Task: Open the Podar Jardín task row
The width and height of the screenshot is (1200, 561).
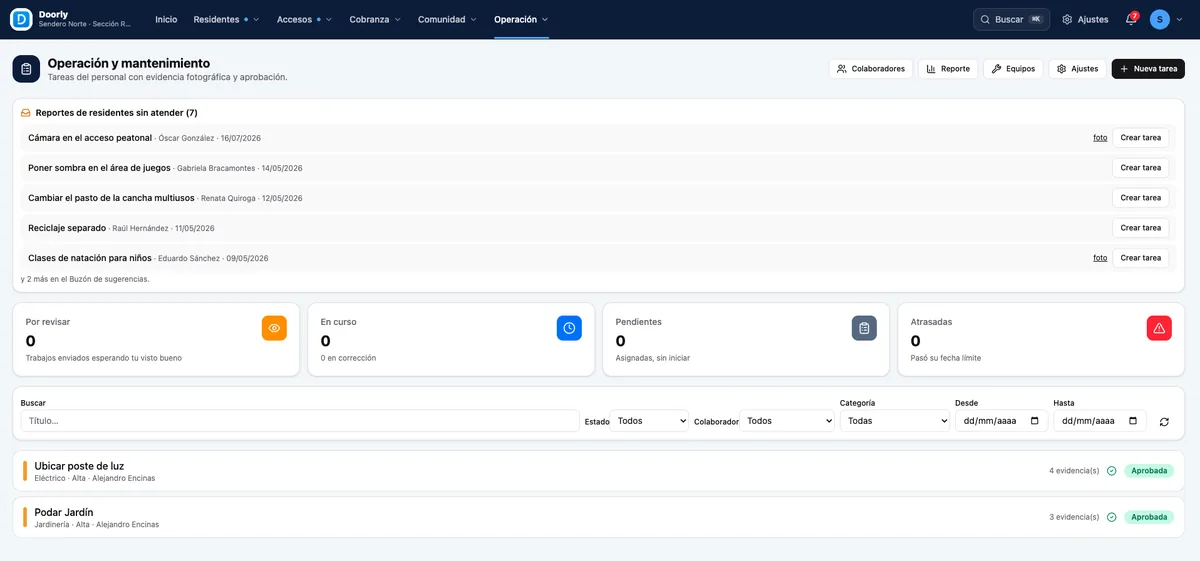Action: click(x=600, y=517)
